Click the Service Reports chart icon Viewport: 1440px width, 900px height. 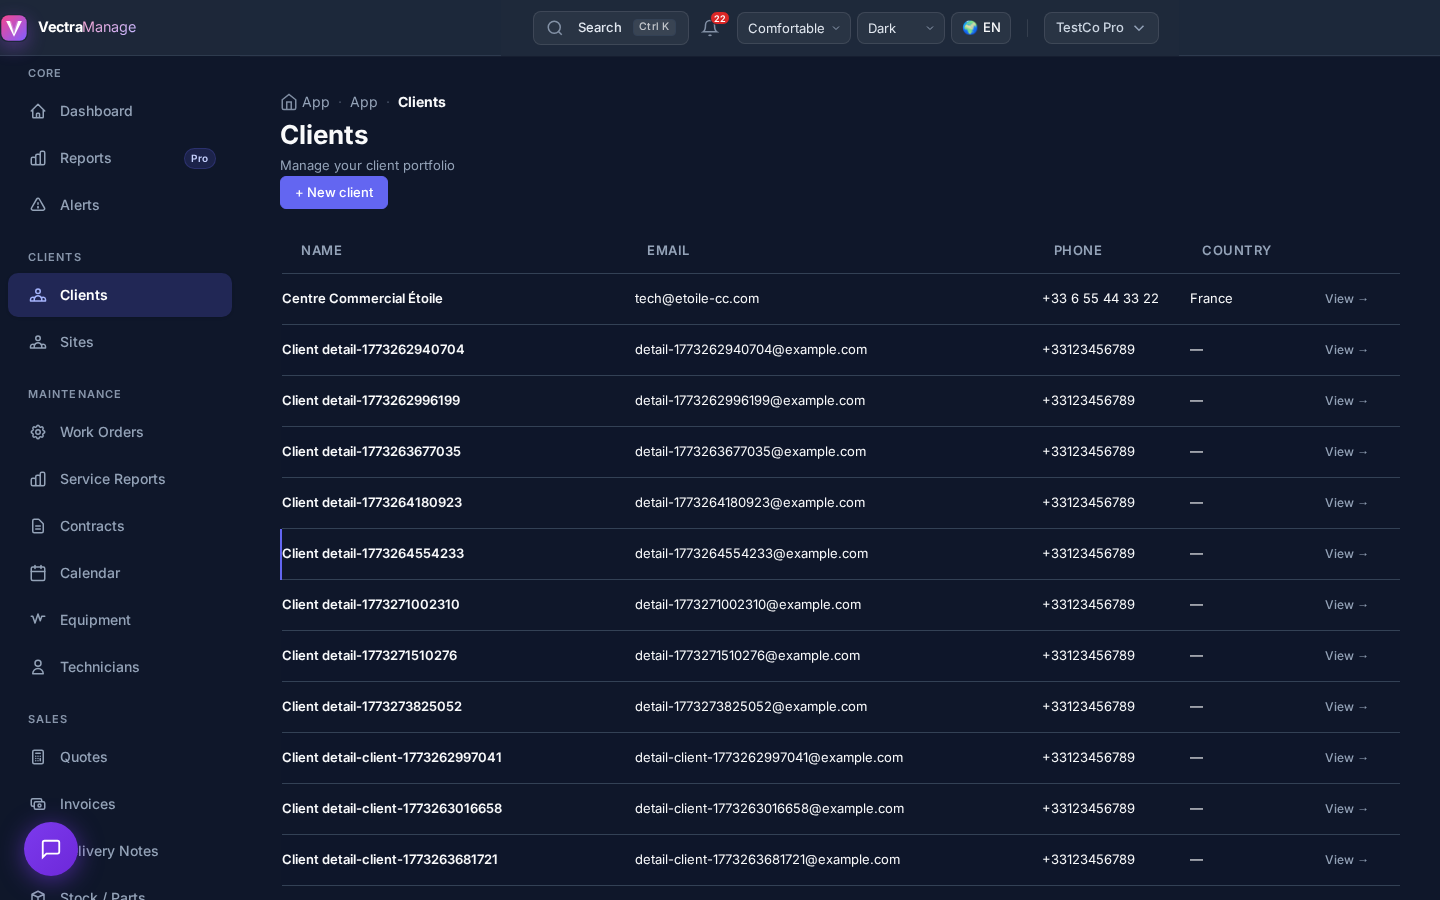(38, 479)
